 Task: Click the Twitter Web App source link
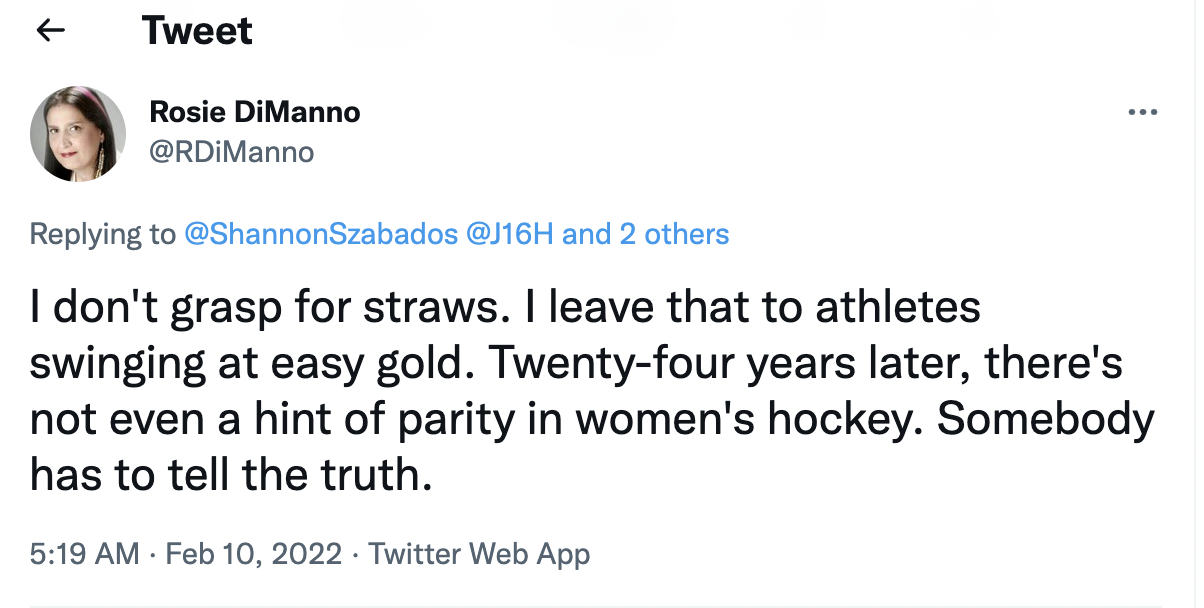pos(479,553)
